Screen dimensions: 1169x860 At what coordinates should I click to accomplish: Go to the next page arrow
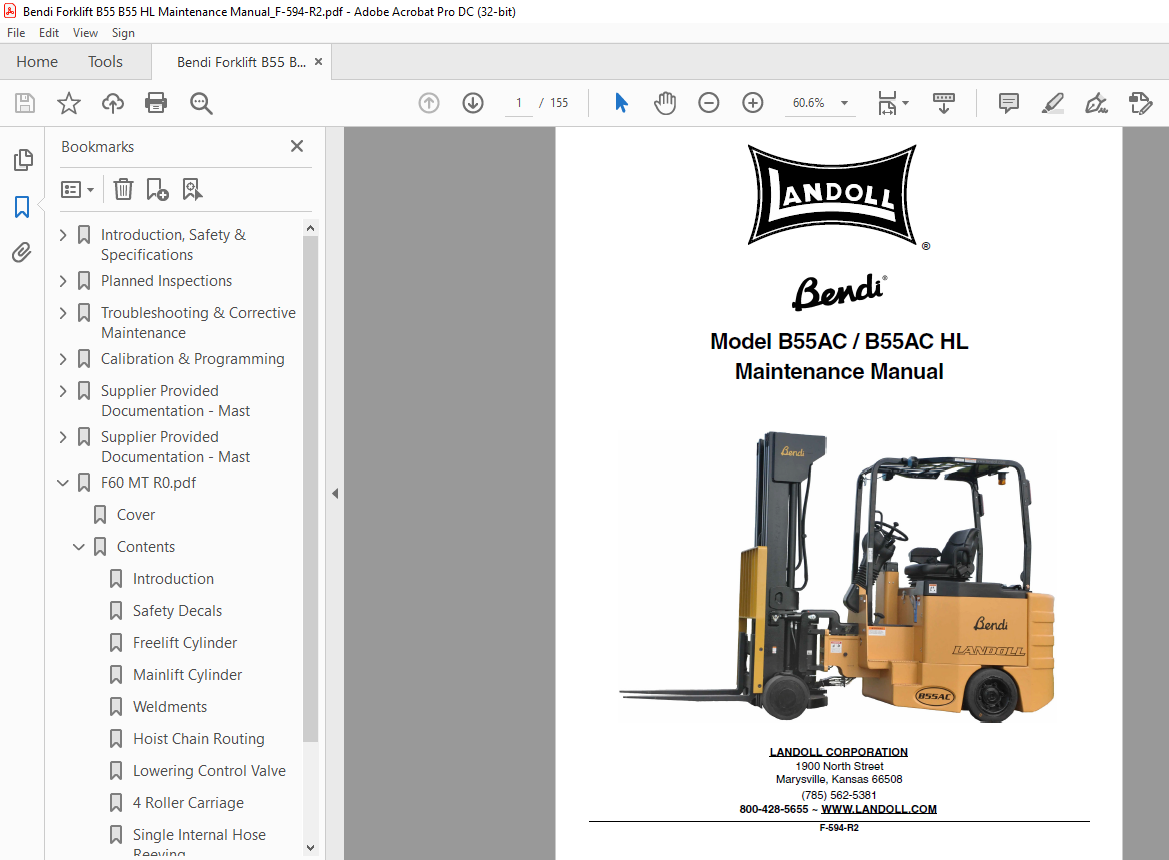[473, 103]
